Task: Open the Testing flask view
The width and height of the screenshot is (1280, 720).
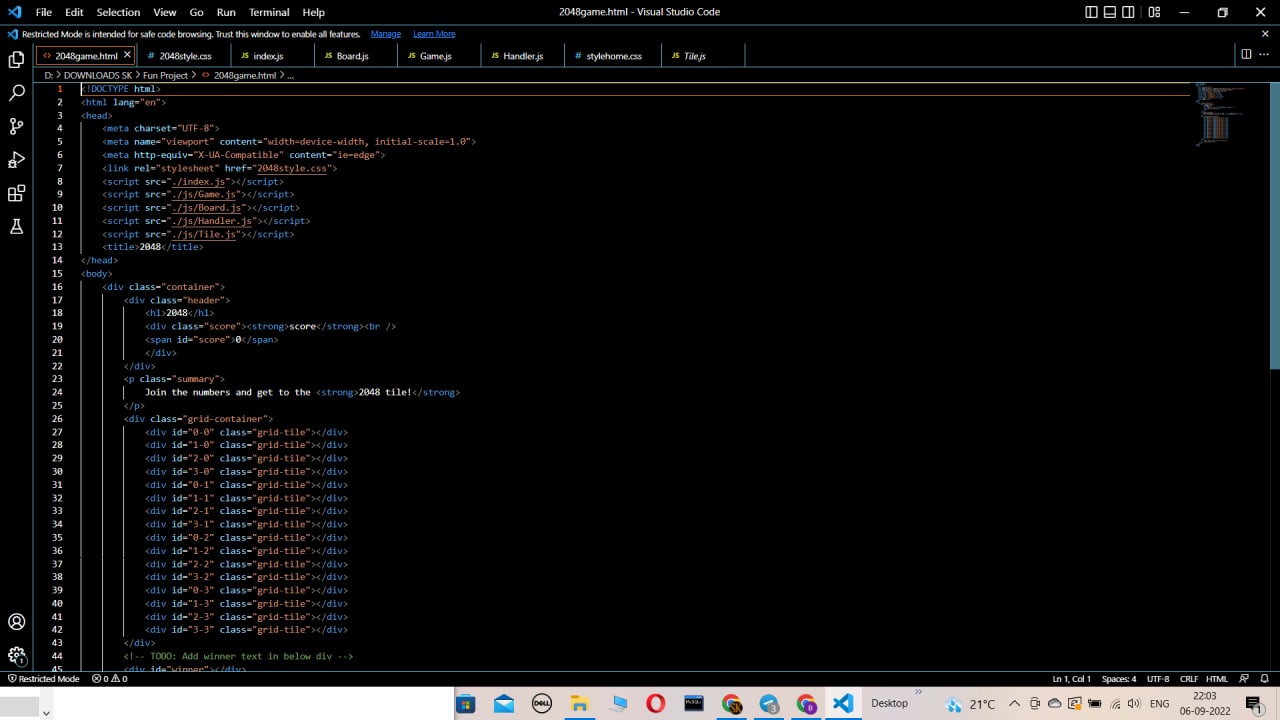Action: click(16, 227)
